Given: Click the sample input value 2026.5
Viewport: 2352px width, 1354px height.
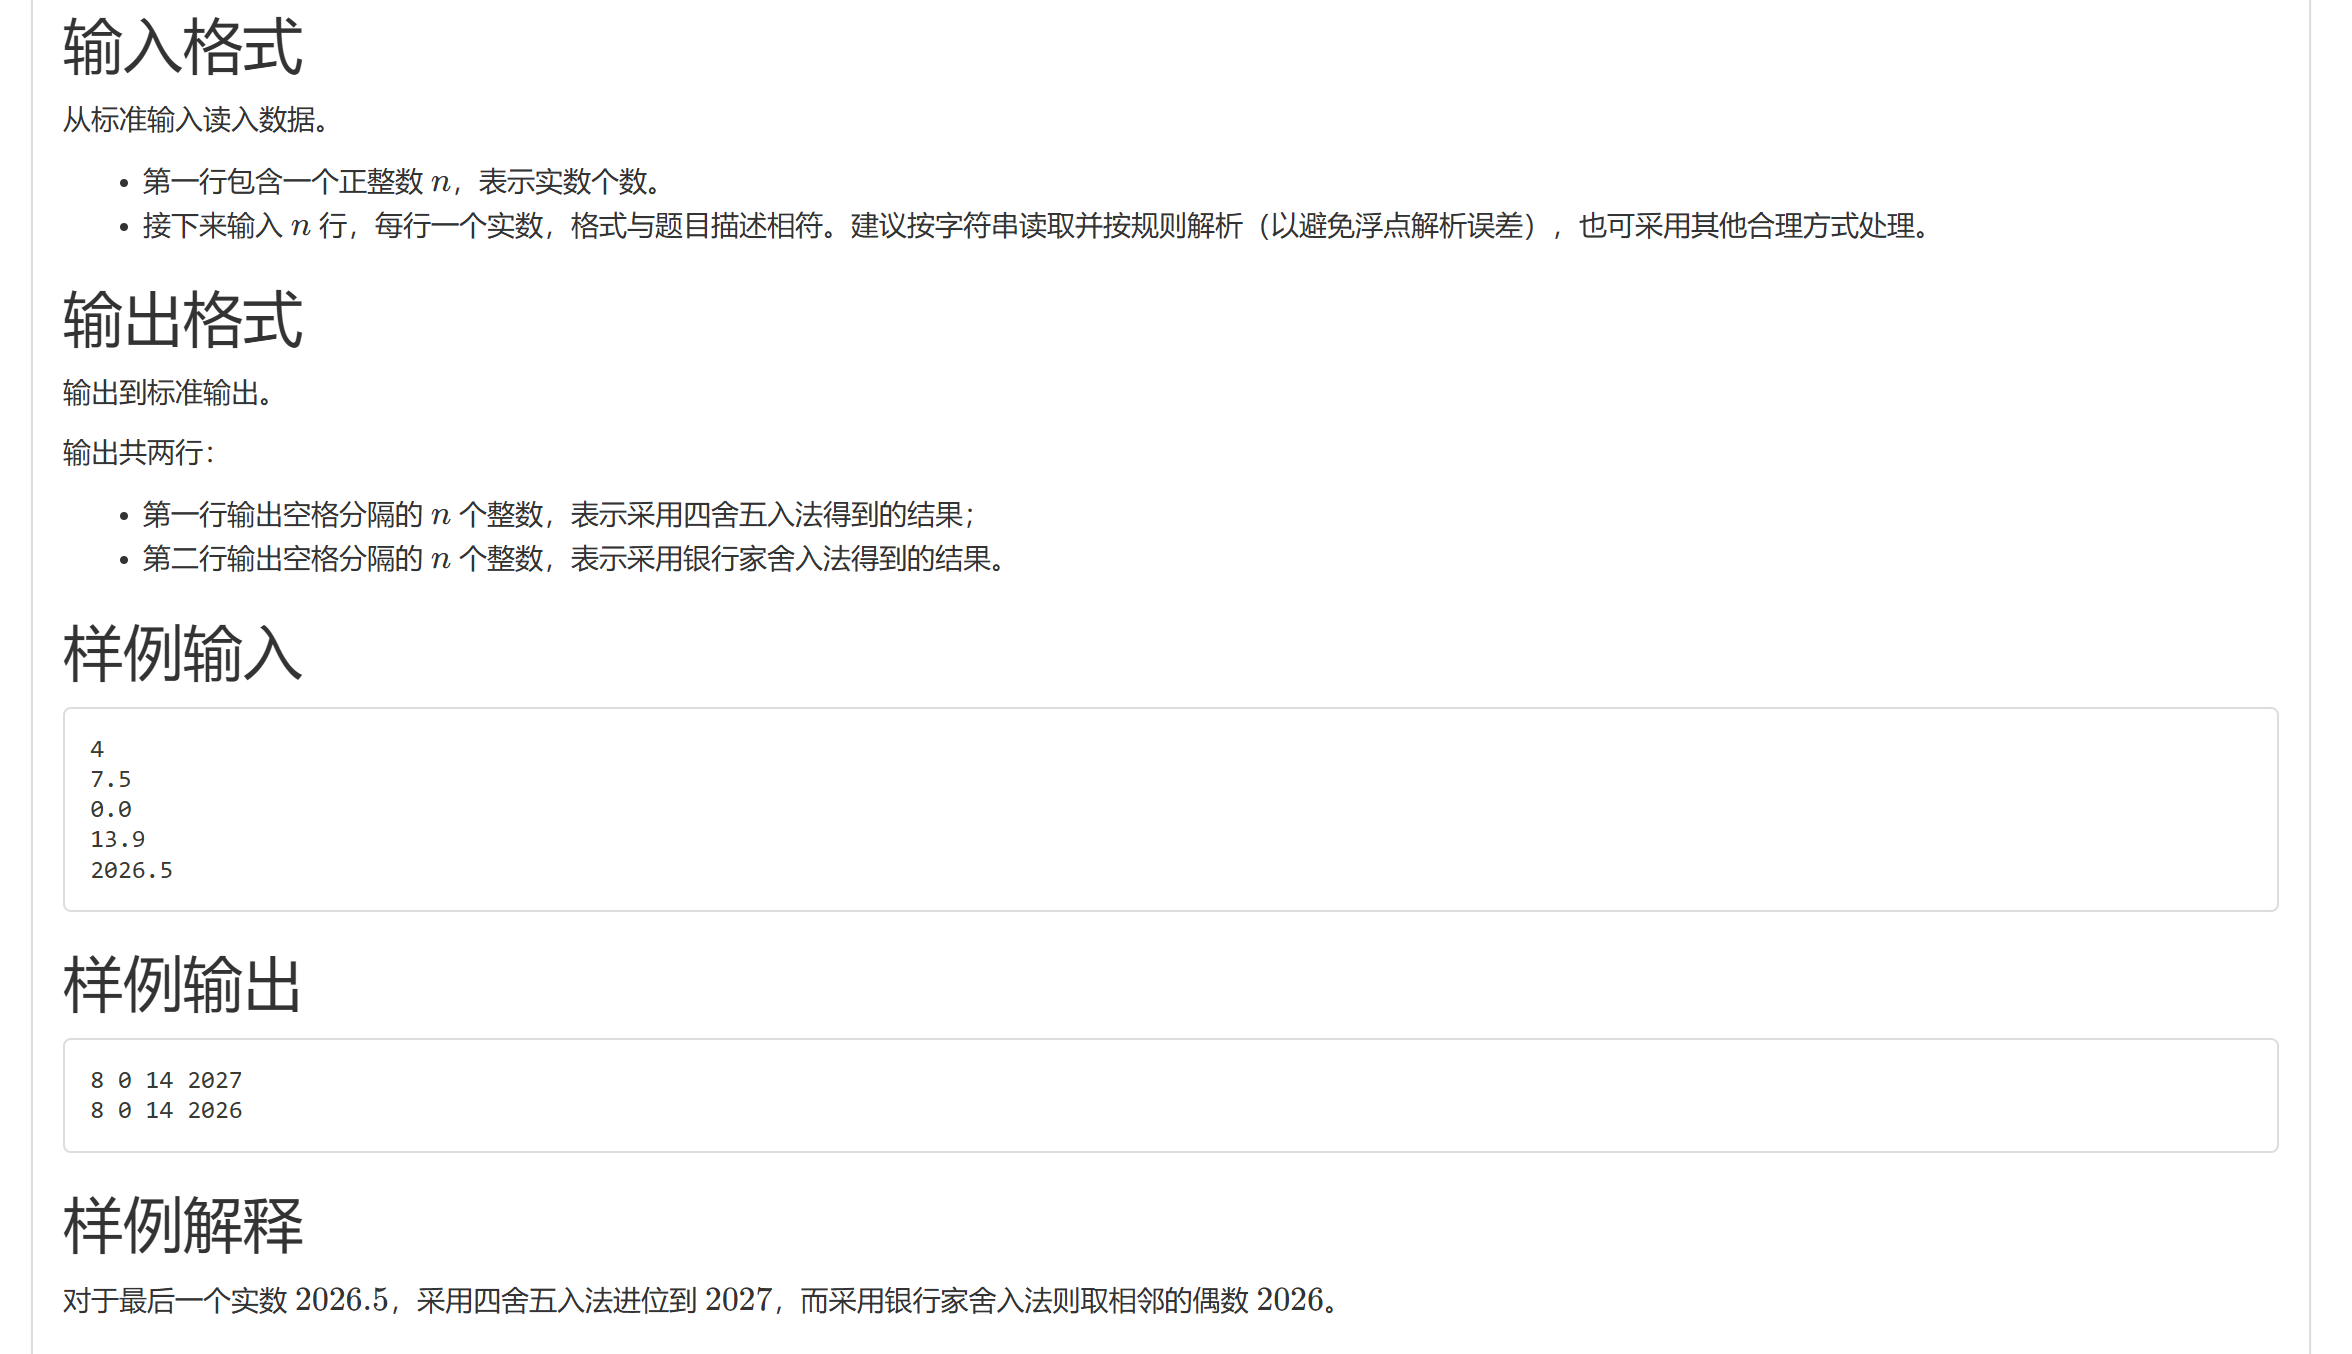Looking at the screenshot, I should (132, 870).
